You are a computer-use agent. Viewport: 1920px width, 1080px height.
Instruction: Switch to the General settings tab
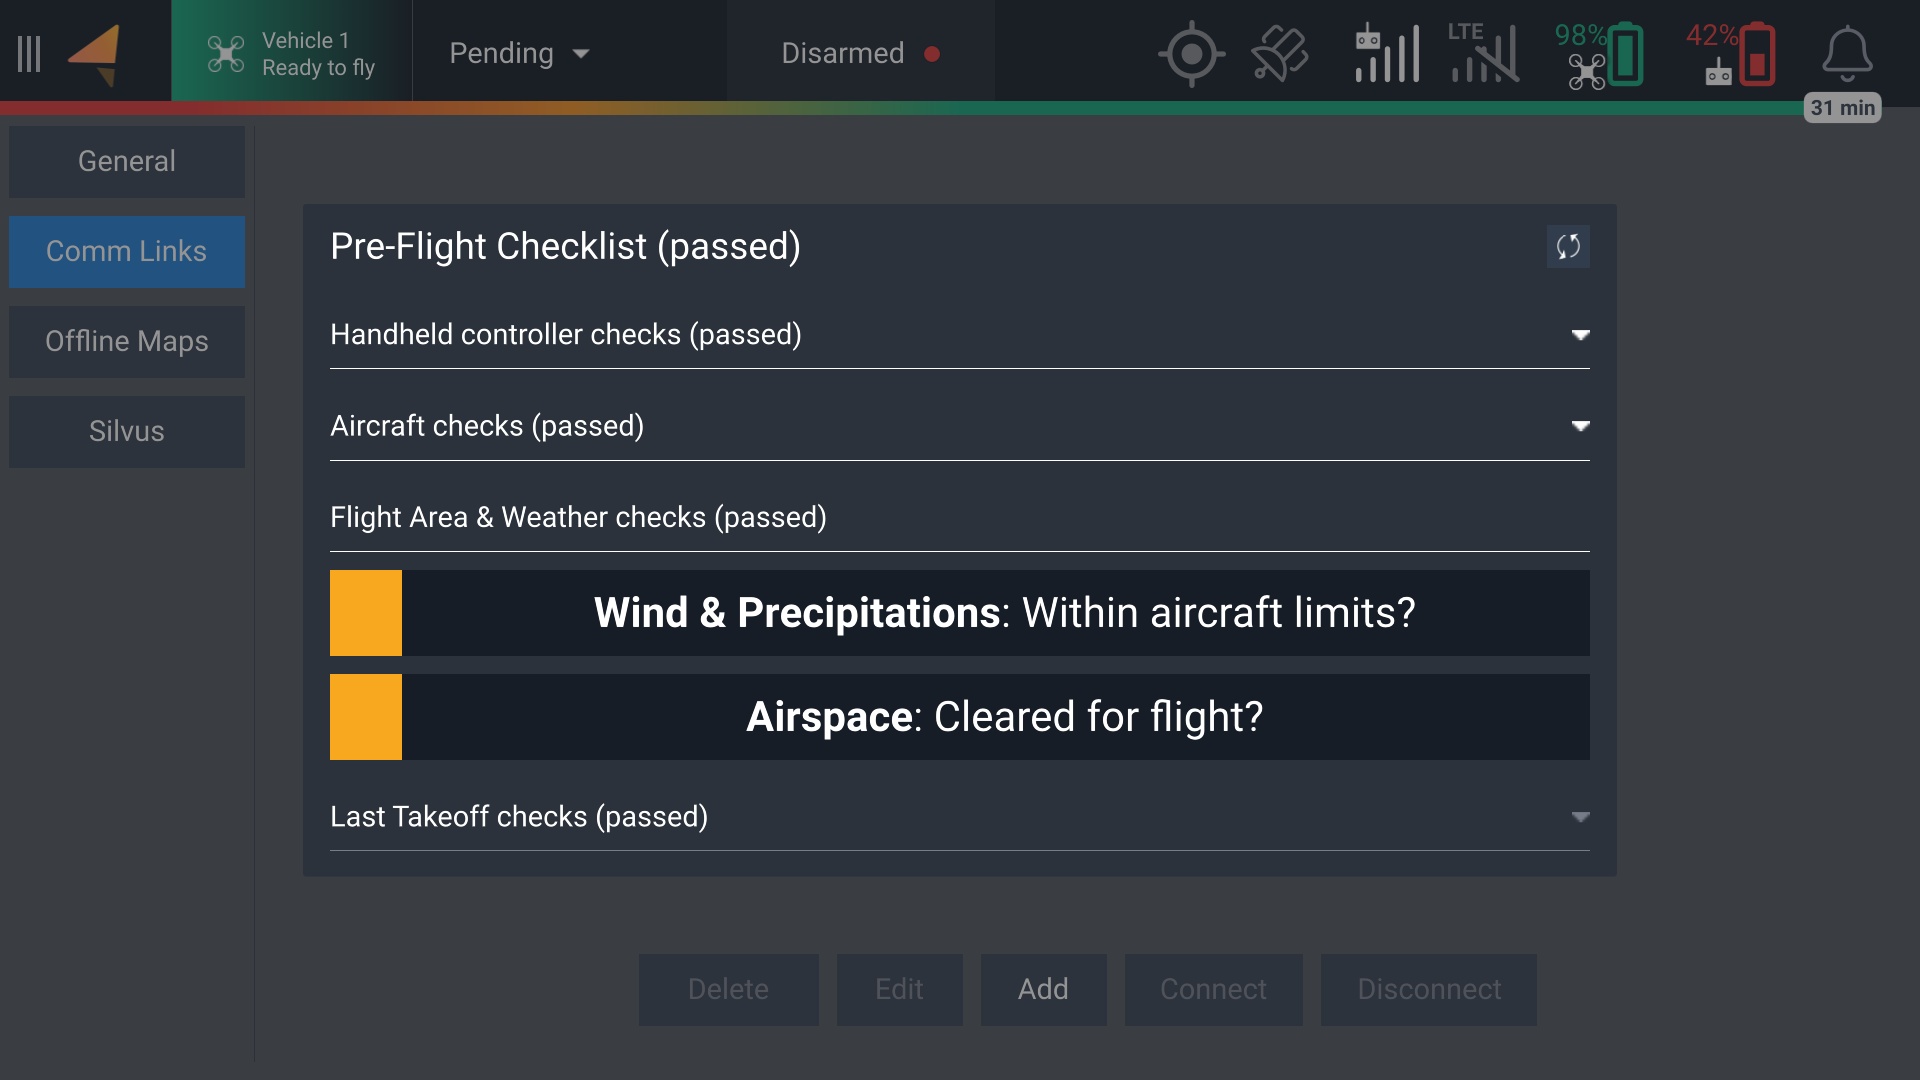(x=127, y=161)
